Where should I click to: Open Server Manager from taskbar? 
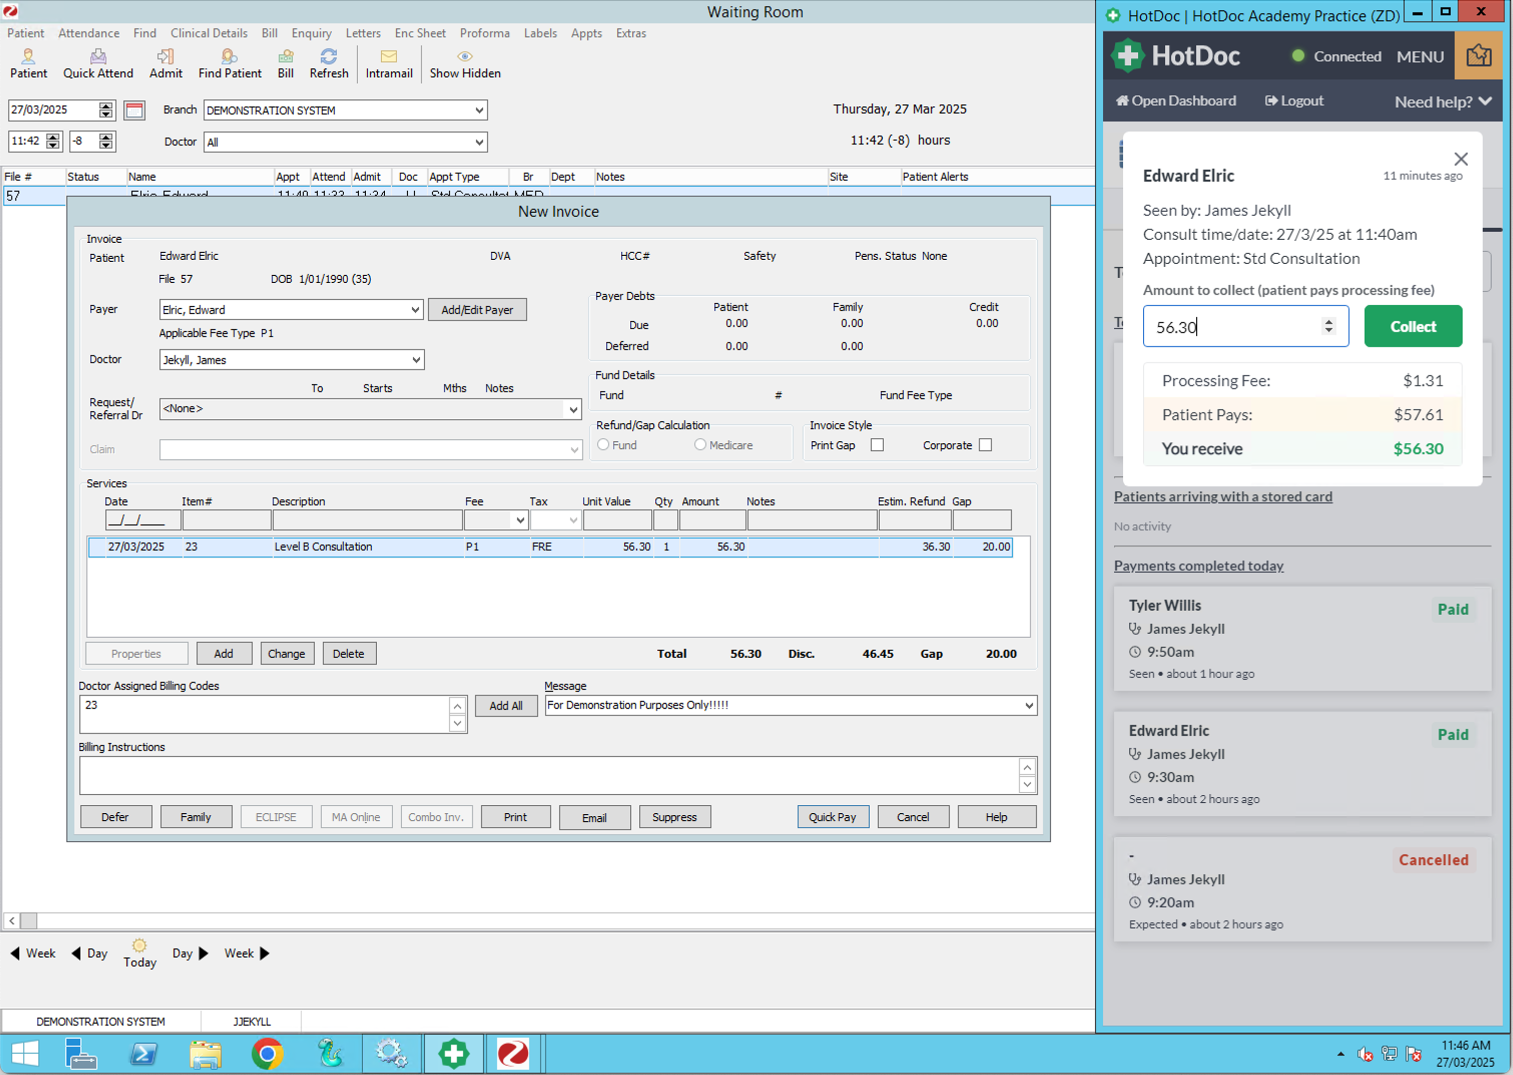pyautogui.click(x=80, y=1054)
